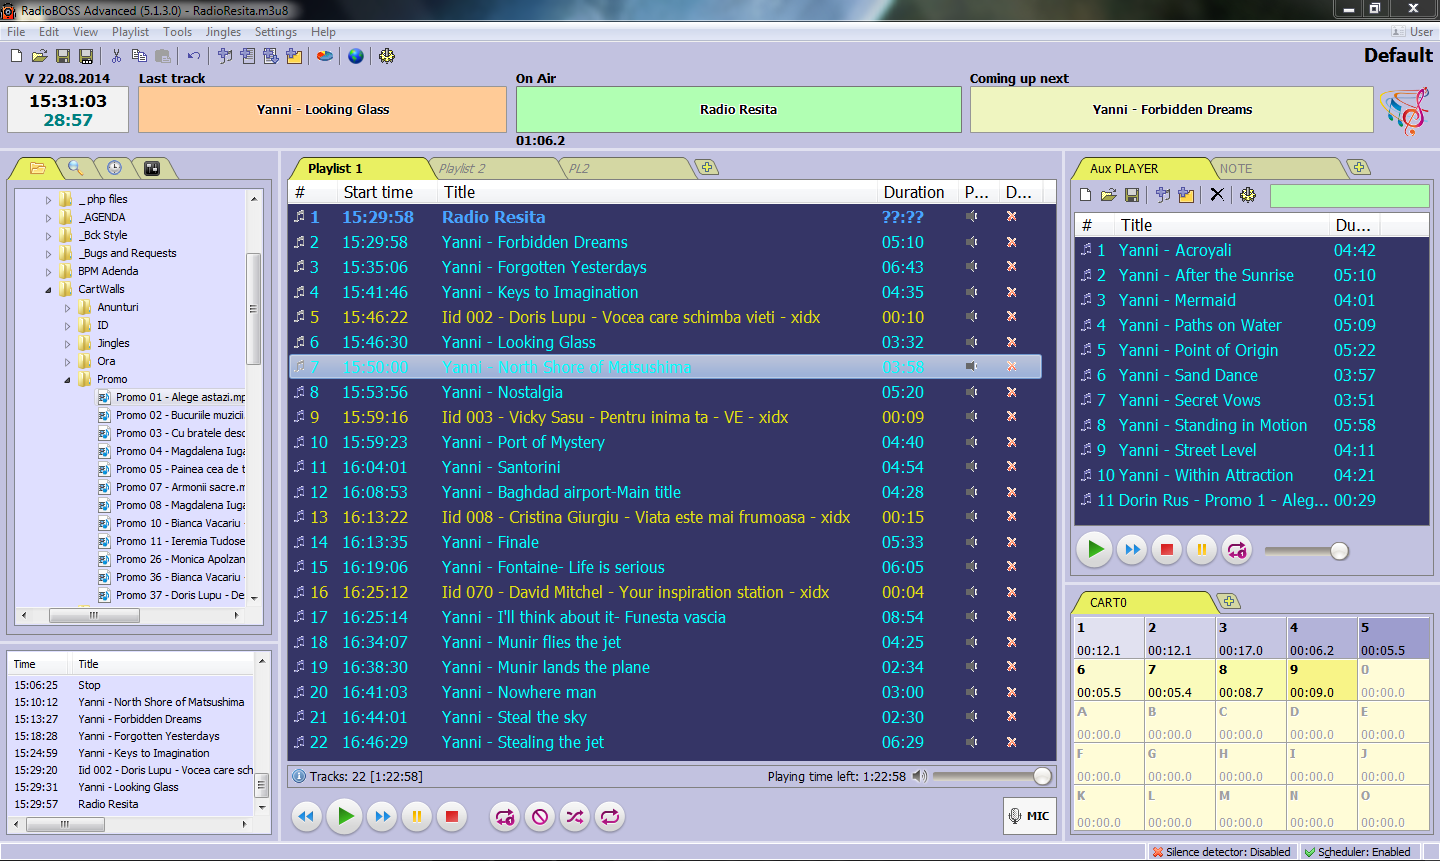1440x861 pixels.
Task: Click Add folder icon in main toolbar
Action: click(294, 56)
